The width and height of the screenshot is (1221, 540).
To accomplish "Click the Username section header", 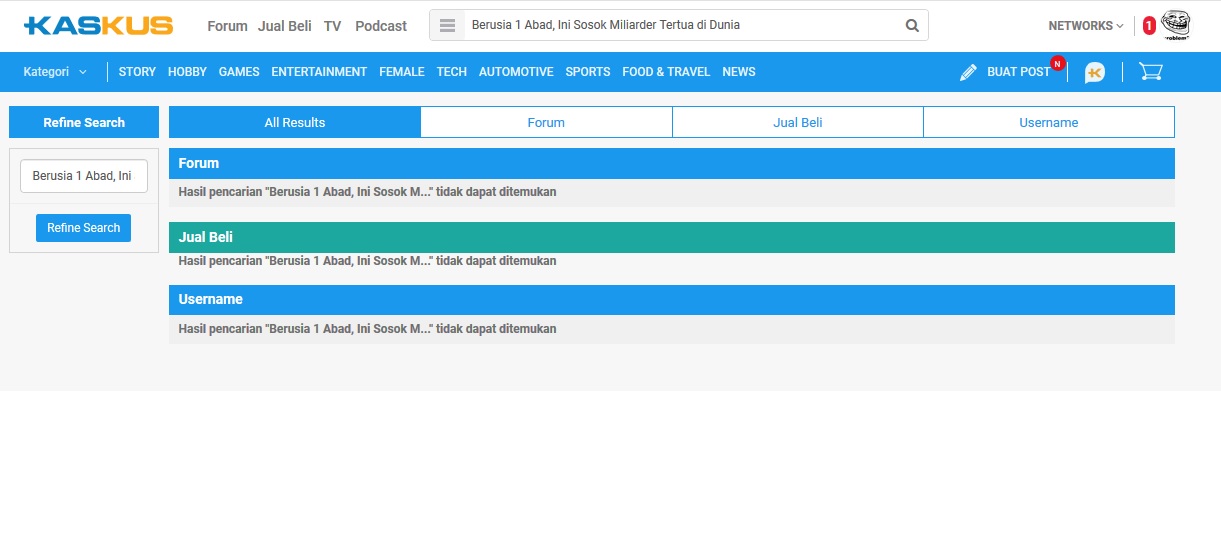I will tap(672, 300).
